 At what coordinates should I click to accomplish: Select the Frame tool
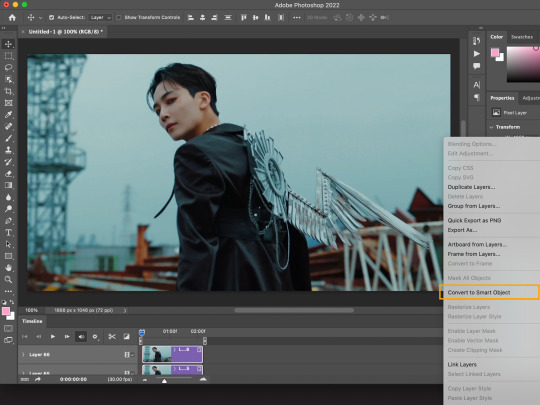tap(8, 103)
